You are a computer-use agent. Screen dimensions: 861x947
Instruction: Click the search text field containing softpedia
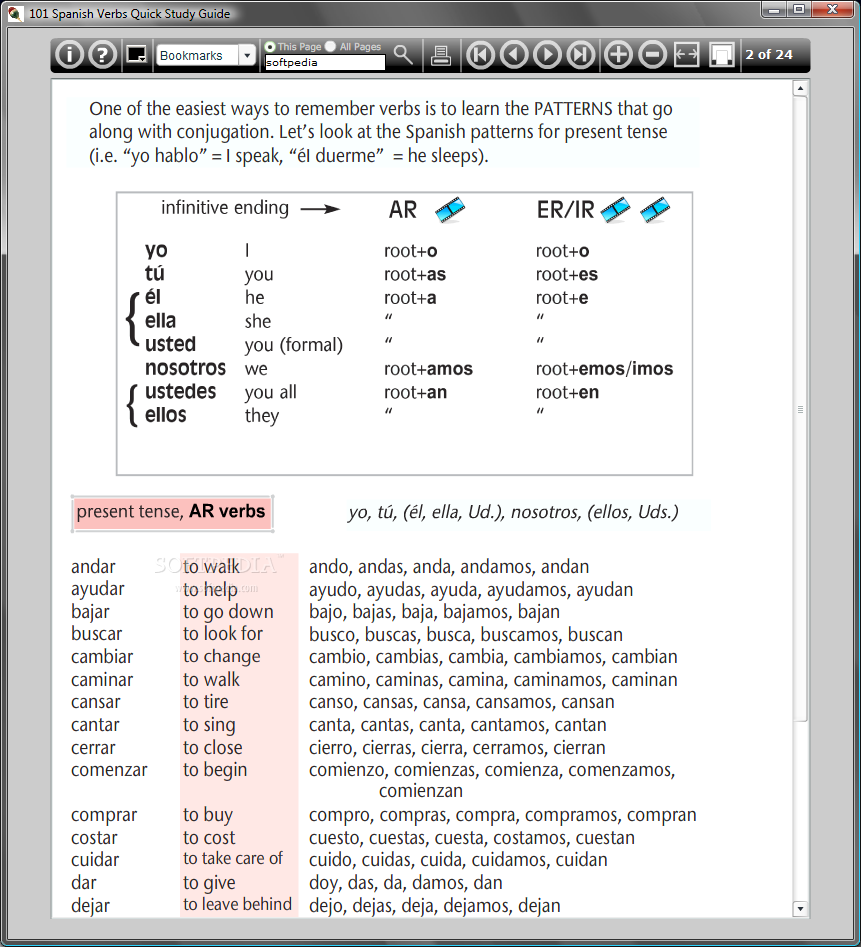pos(325,62)
